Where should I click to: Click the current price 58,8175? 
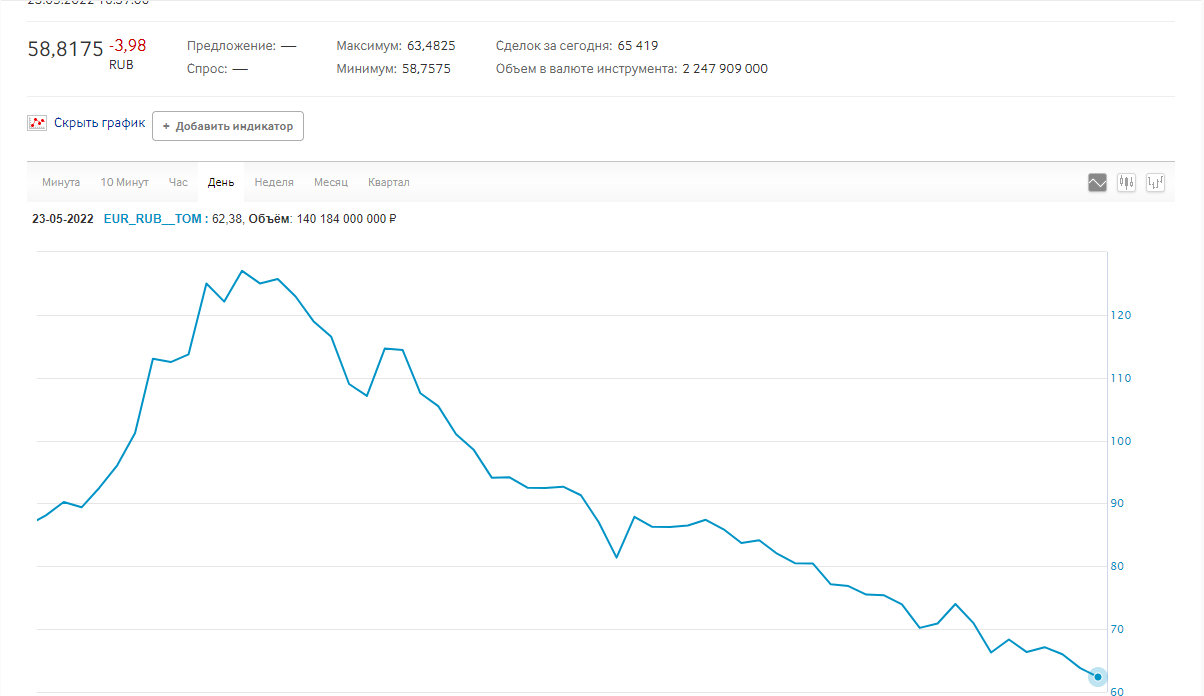pyautogui.click(x=65, y=49)
